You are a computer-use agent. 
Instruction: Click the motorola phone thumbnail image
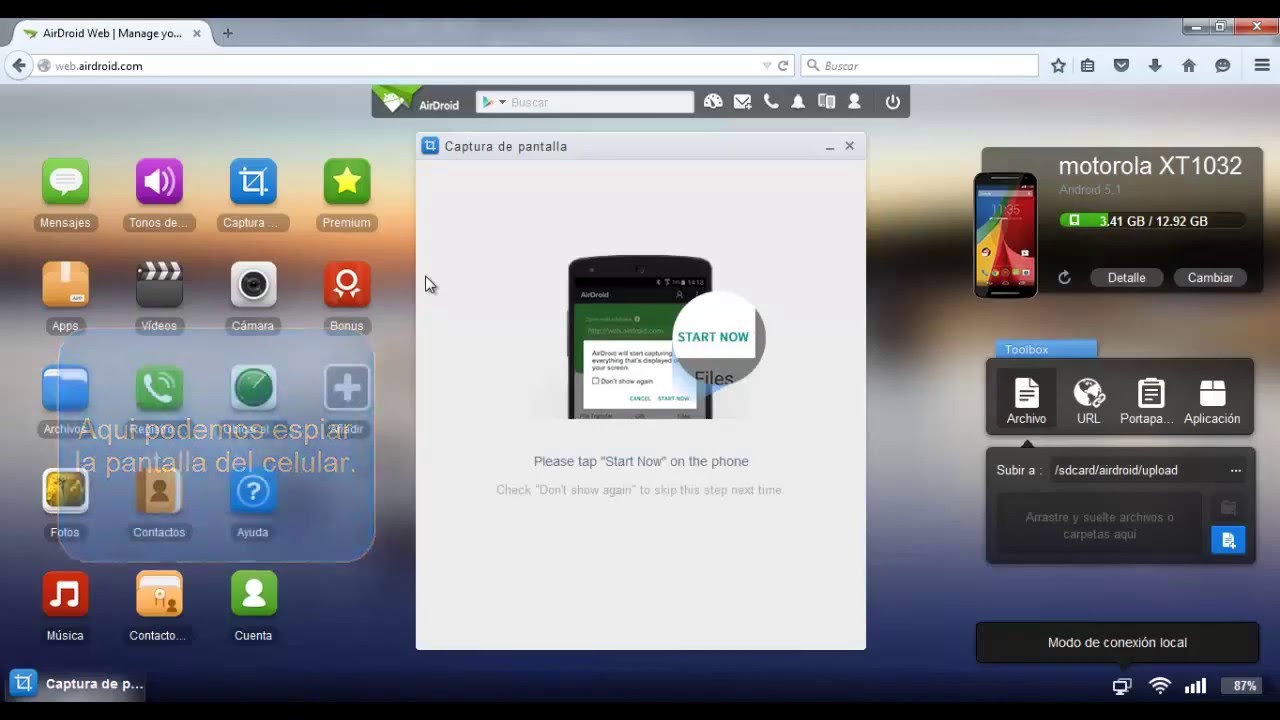click(x=1005, y=235)
